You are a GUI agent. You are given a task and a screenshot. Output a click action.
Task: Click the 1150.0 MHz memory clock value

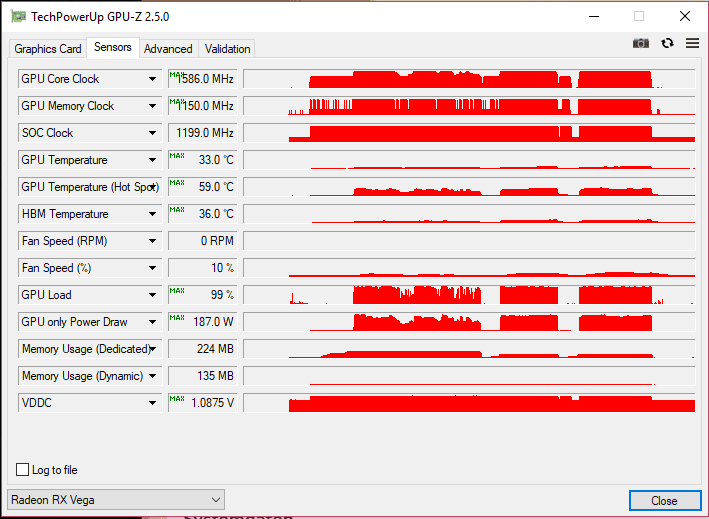[203, 106]
